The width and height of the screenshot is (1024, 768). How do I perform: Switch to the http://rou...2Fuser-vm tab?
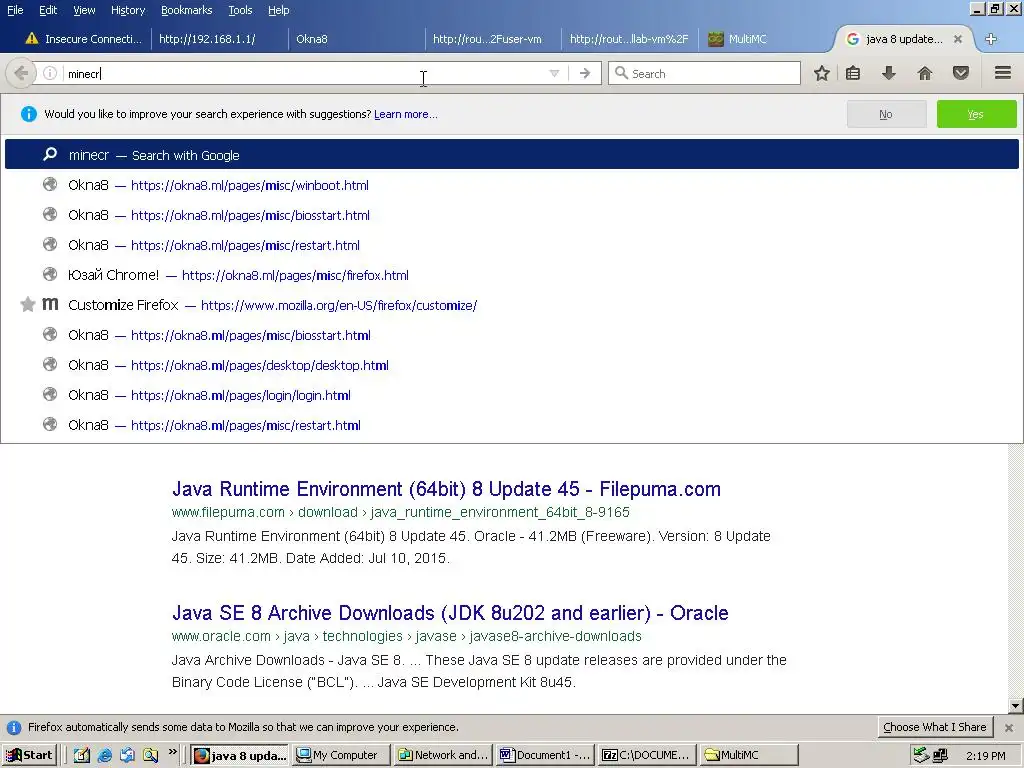(x=493, y=39)
